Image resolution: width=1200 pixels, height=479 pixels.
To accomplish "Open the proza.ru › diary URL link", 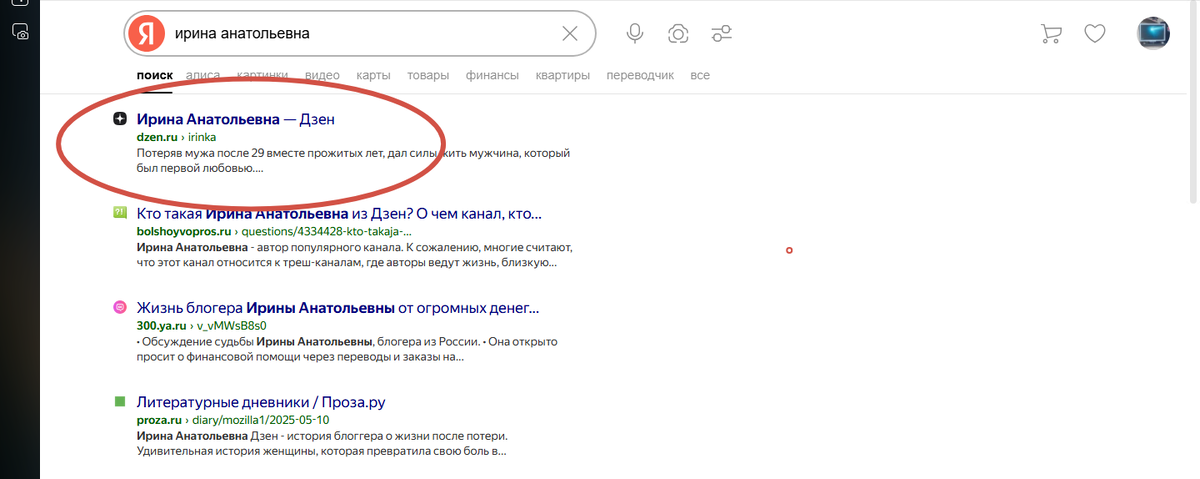I will 233,420.
